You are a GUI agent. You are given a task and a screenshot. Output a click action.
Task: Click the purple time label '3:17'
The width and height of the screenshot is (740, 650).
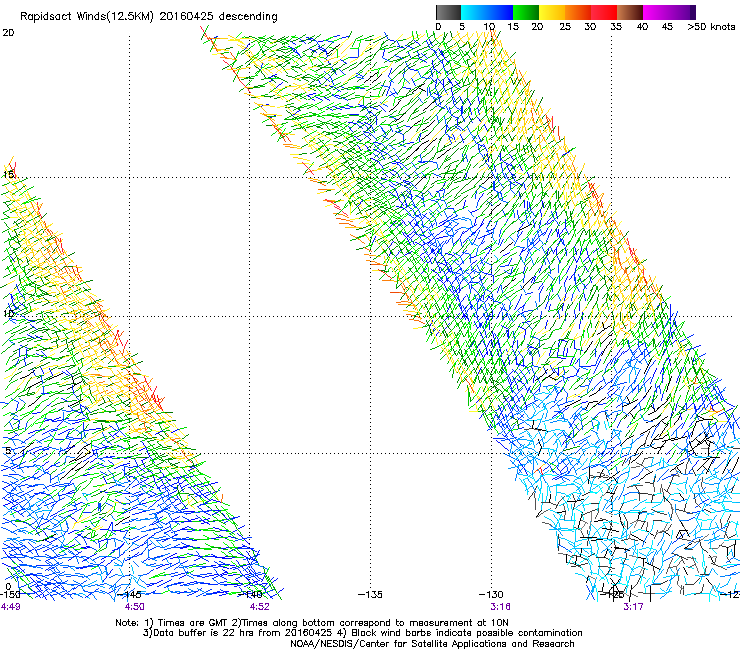pyautogui.click(x=633, y=607)
